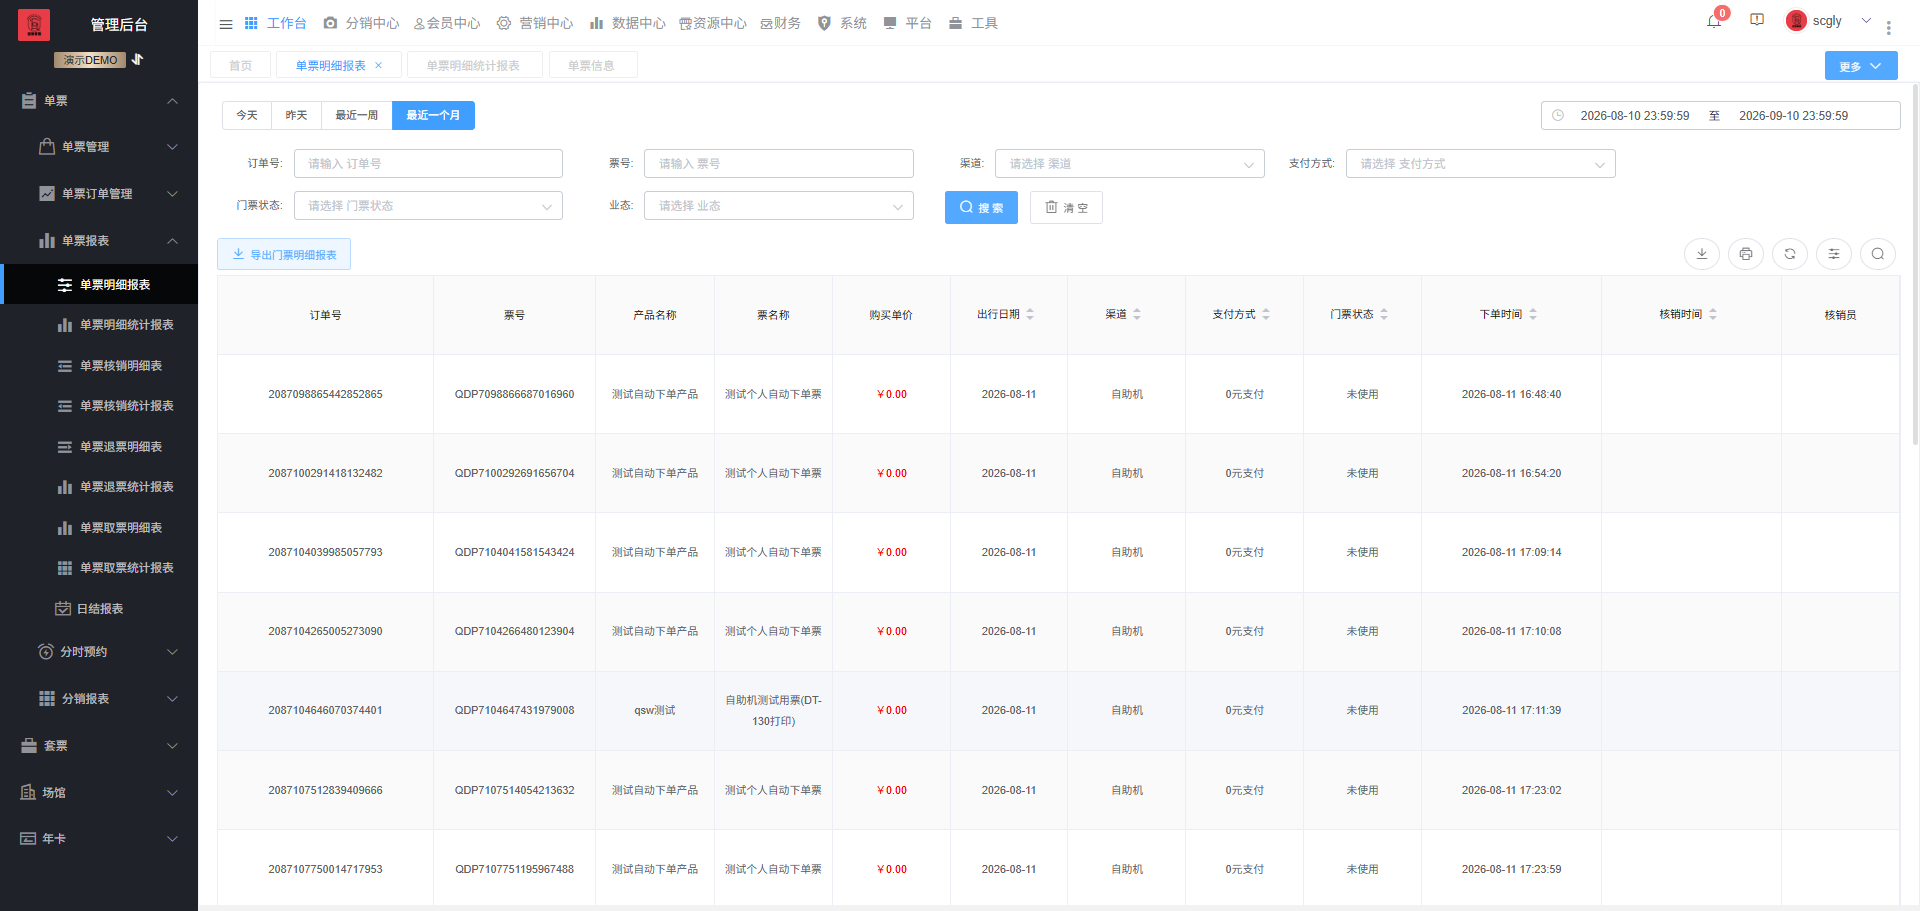
Task: Open the help book icon in header
Action: 1757,20
